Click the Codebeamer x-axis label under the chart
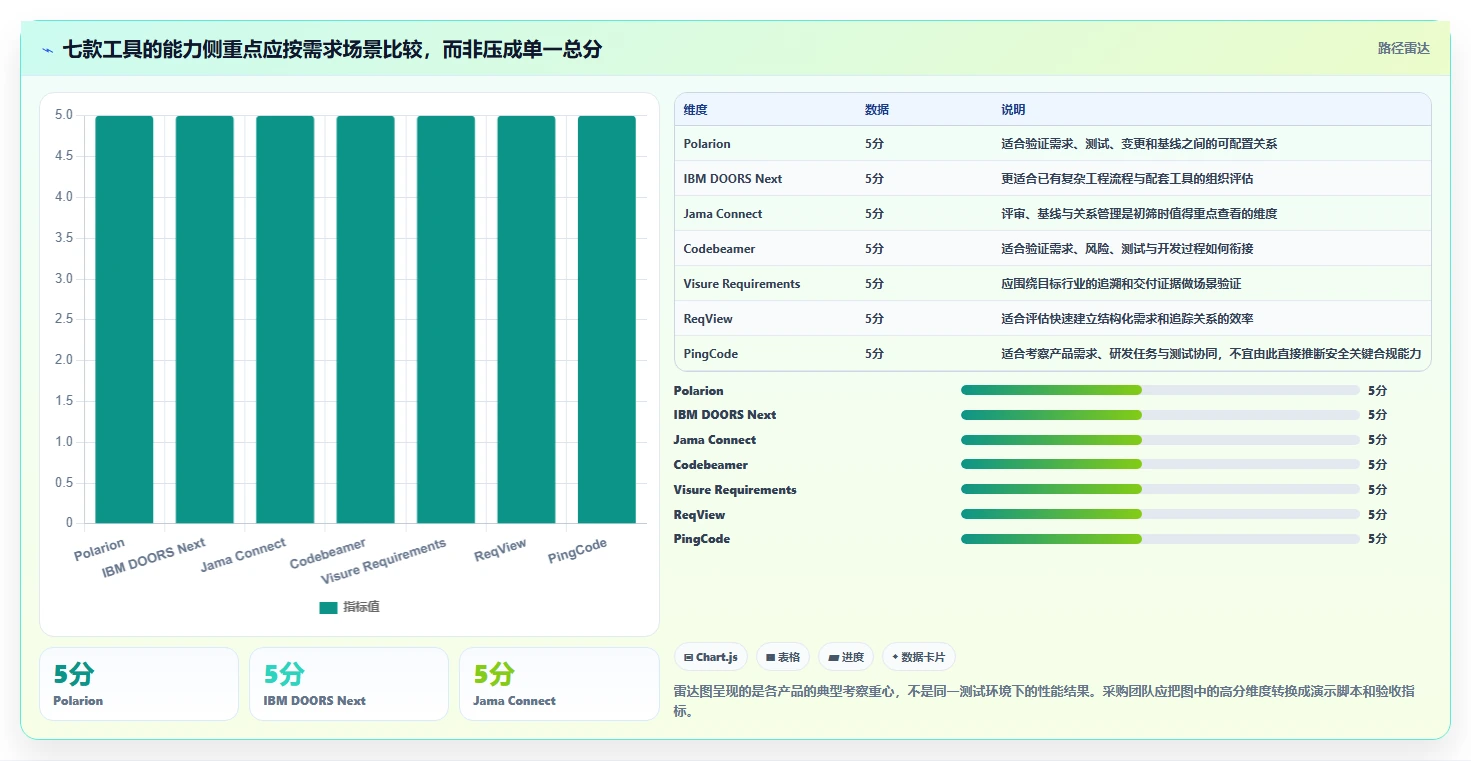Screen dimensions: 1471x761 click(328, 553)
